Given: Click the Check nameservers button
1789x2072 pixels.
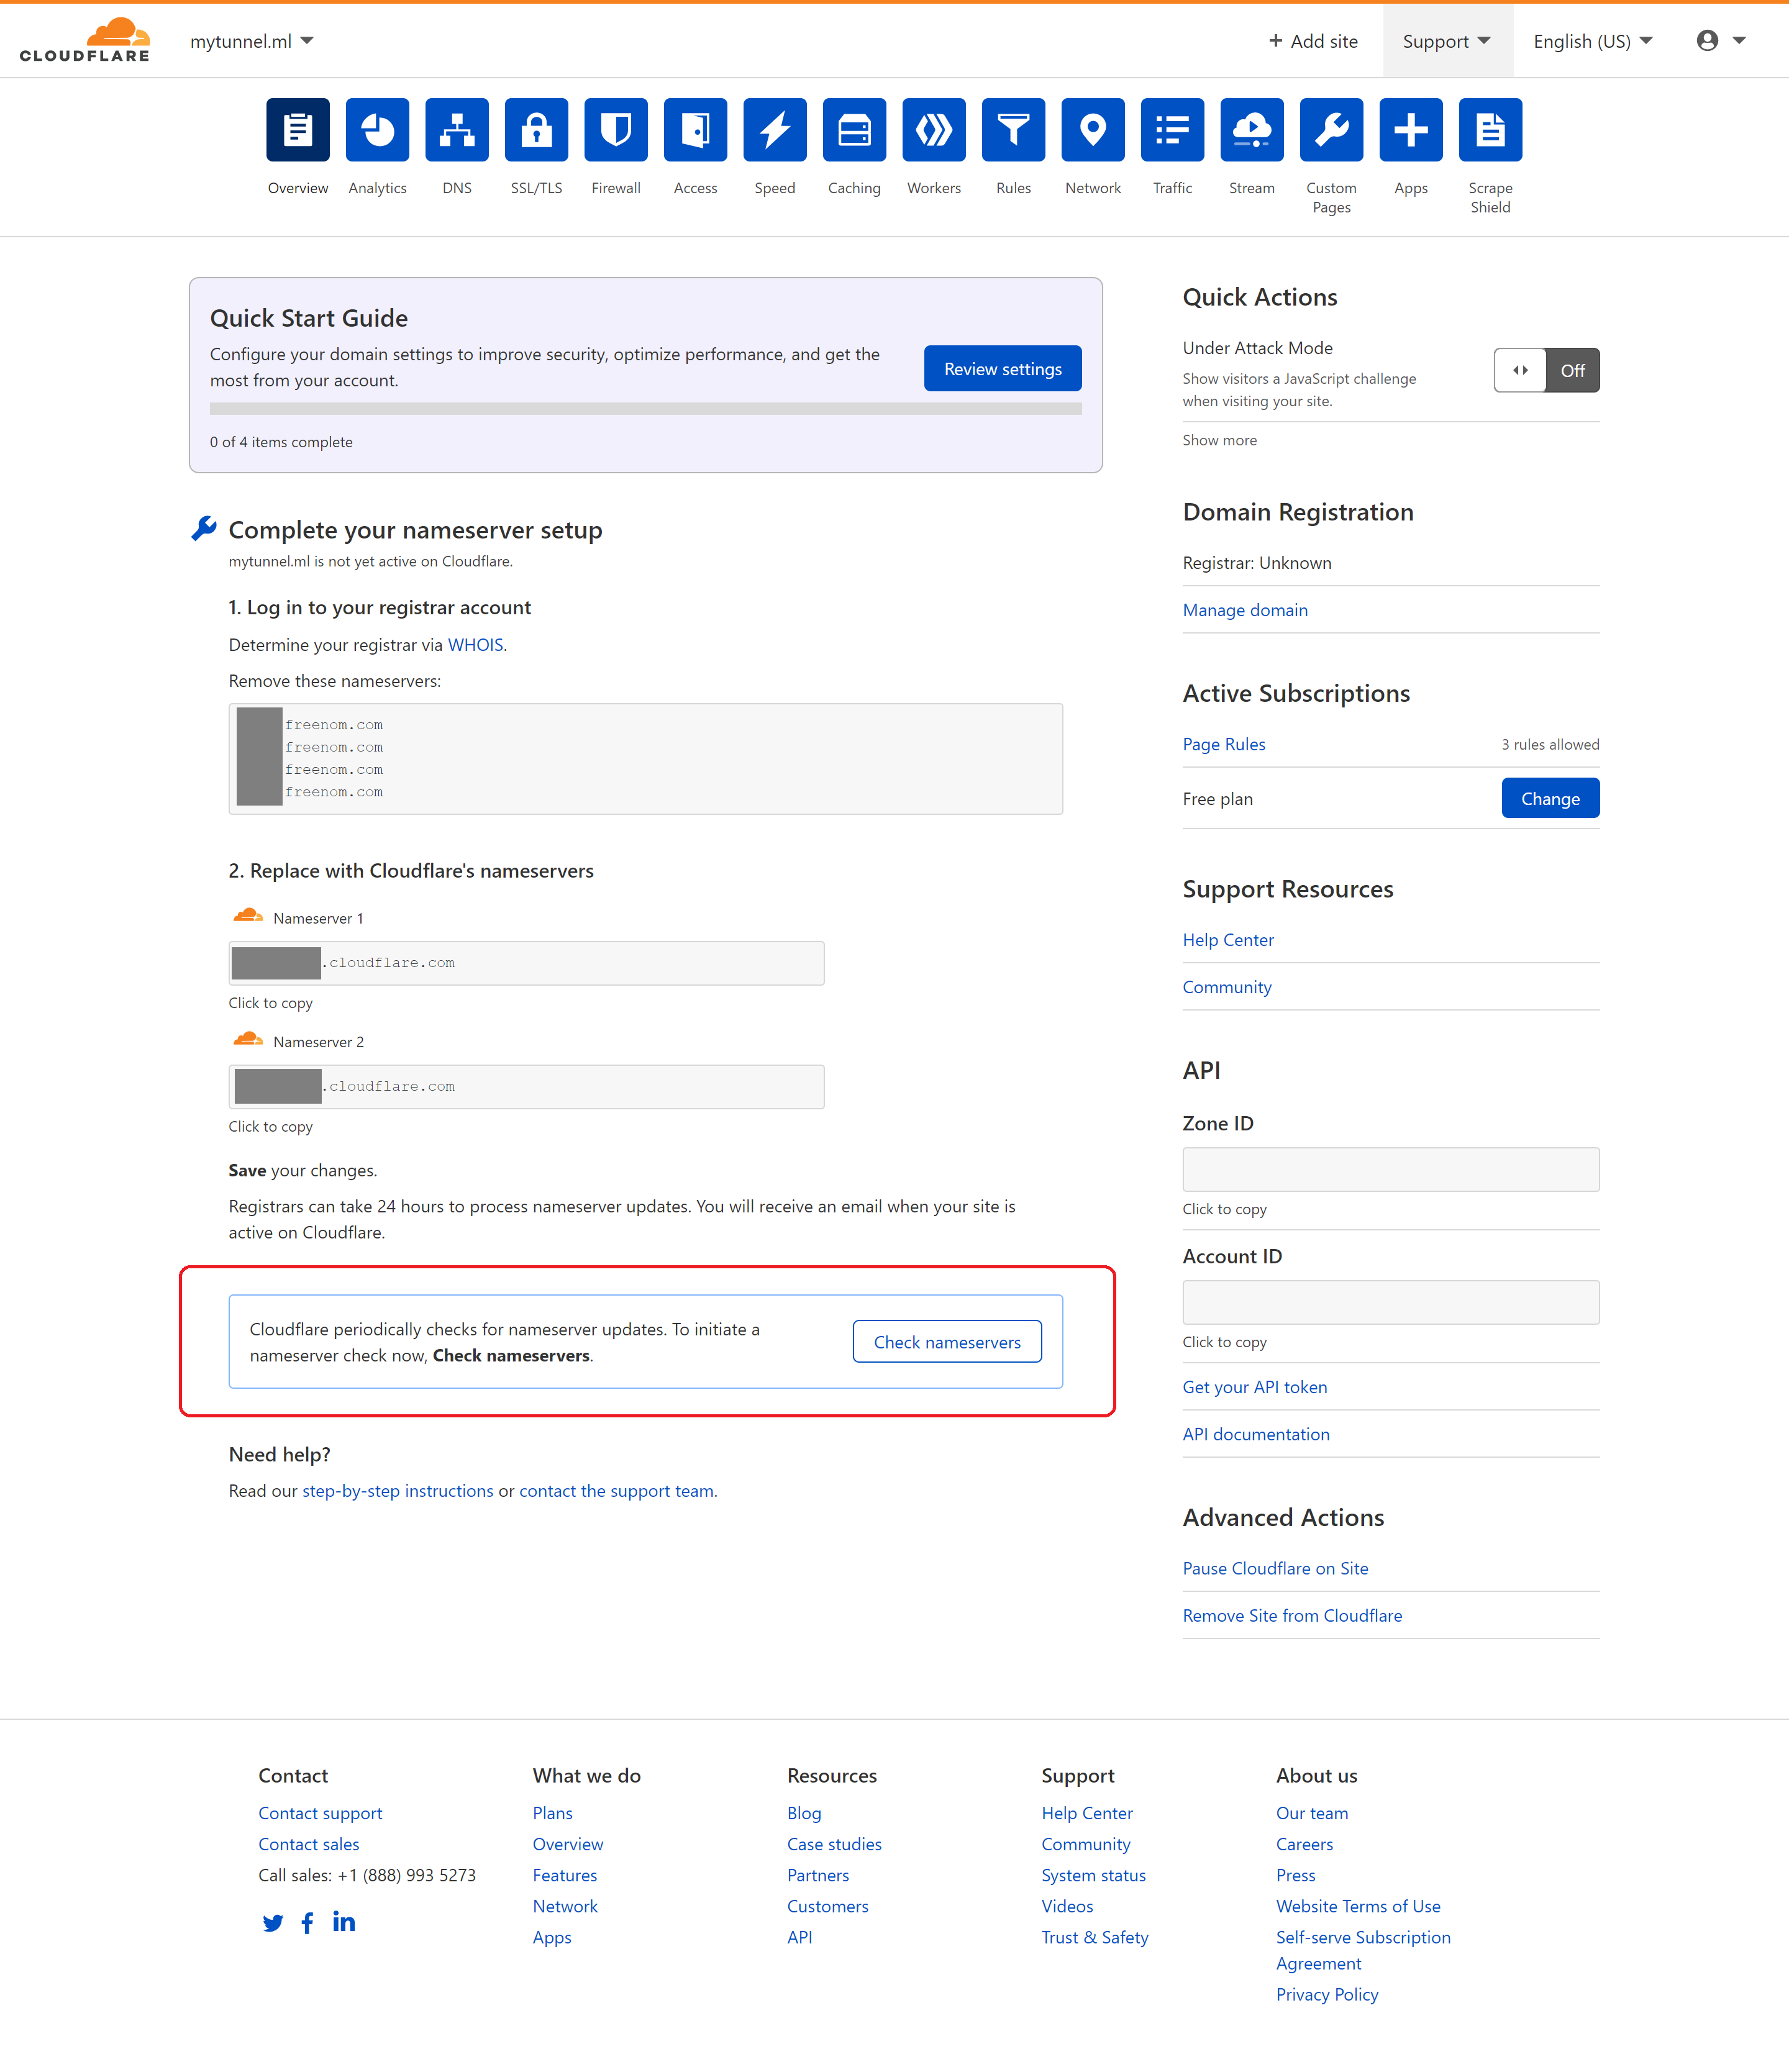Looking at the screenshot, I should pos(947,1342).
